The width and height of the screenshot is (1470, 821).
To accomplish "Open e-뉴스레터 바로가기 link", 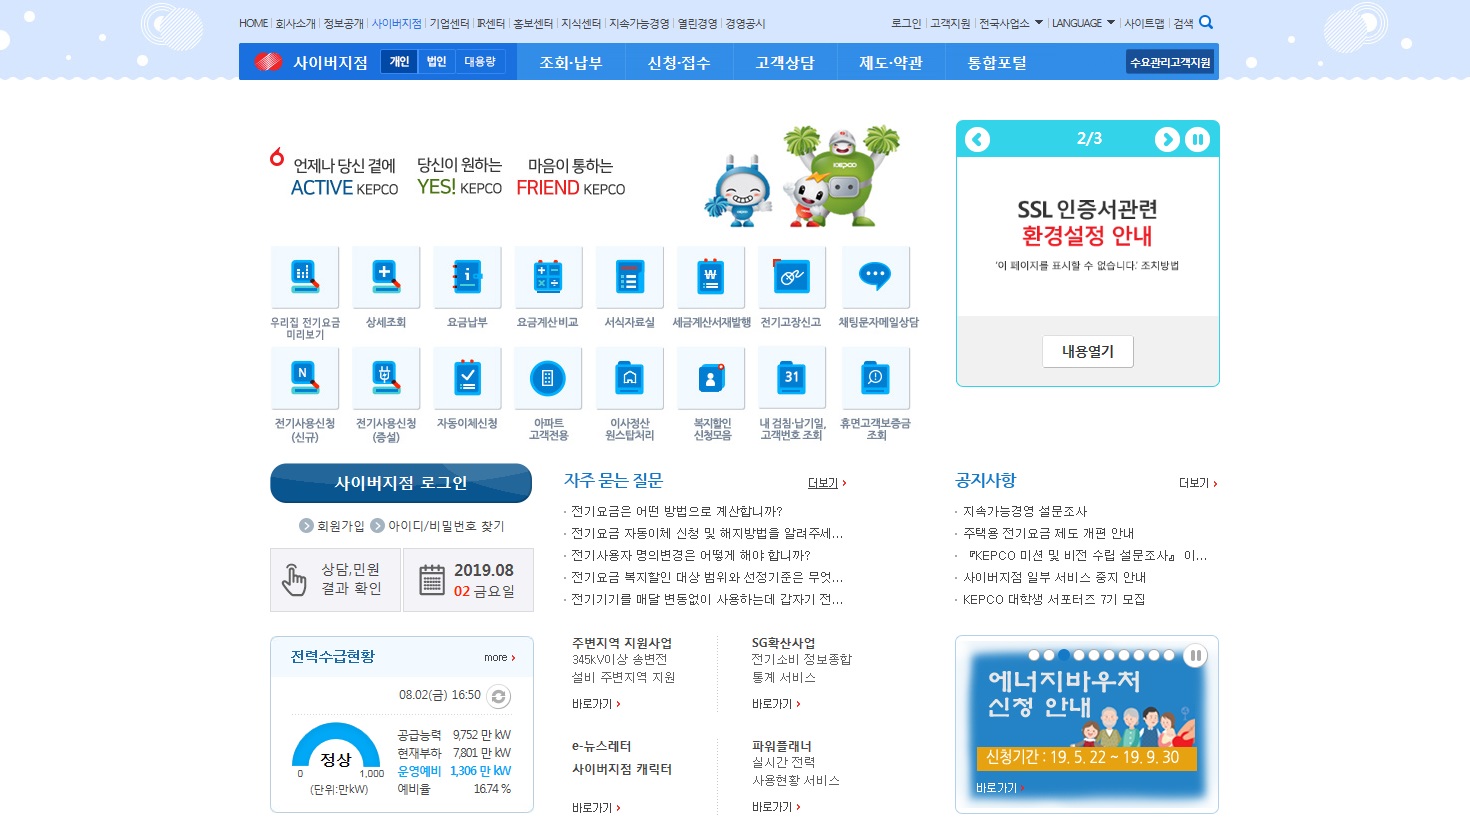I will click(596, 807).
